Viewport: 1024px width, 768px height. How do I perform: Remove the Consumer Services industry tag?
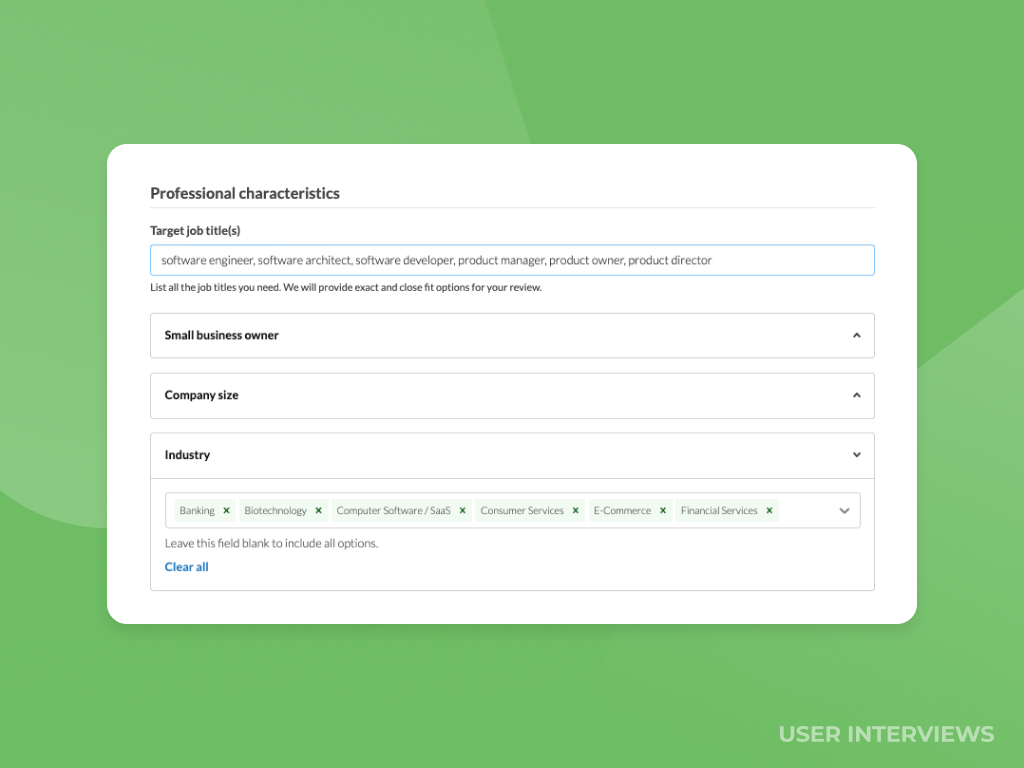576,510
